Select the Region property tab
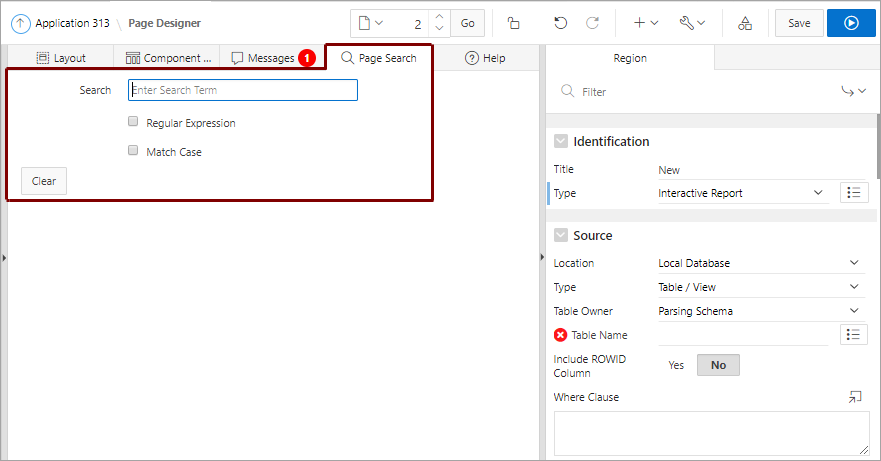The width and height of the screenshot is (881, 461). (x=630, y=58)
